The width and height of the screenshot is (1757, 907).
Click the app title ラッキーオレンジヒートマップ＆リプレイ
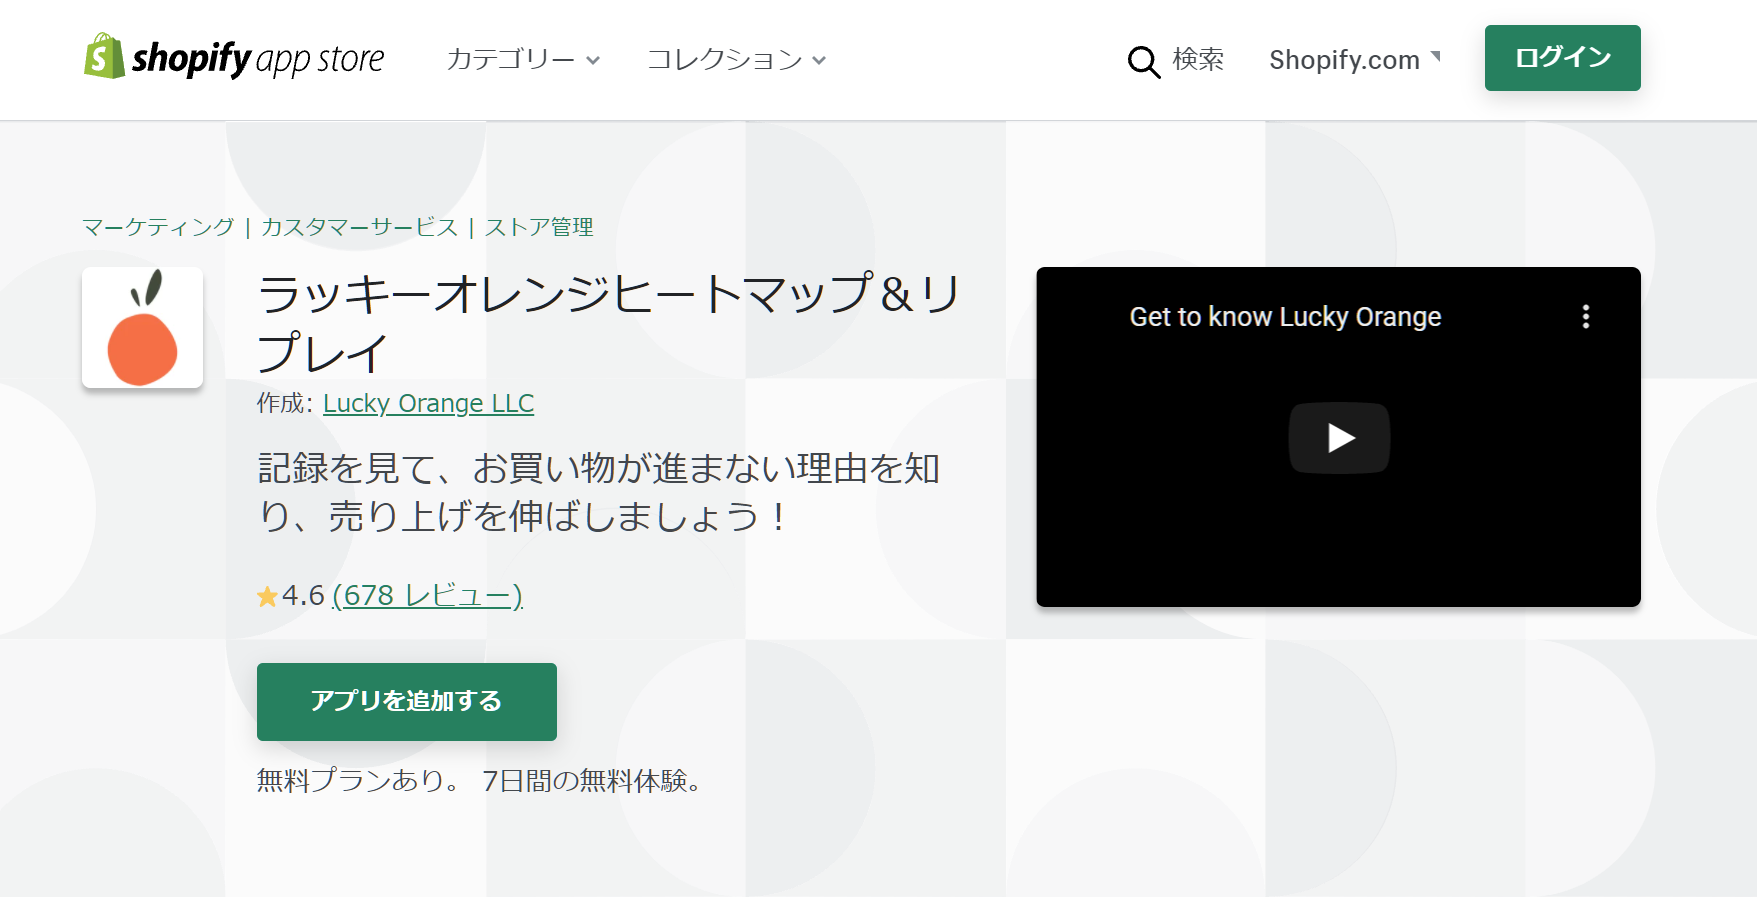(609, 323)
